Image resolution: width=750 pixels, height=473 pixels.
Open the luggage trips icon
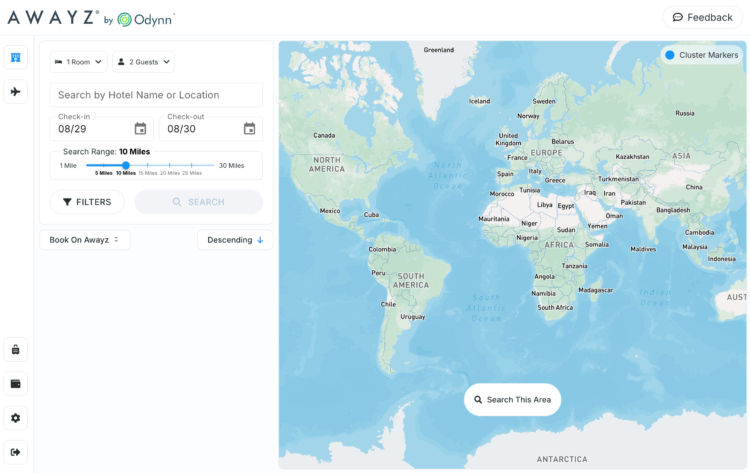pos(15,350)
